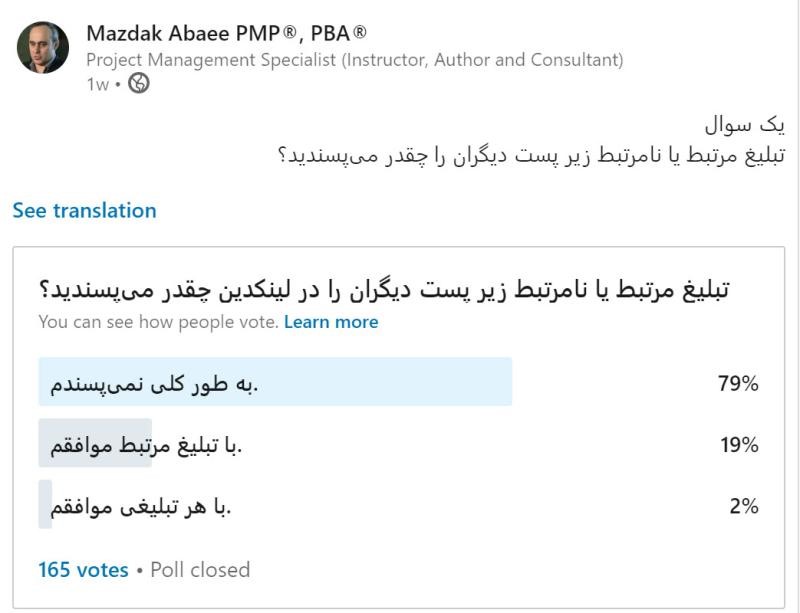The image size is (800, 613).
Task: Click the Poll closed status text
Action: click(x=200, y=570)
